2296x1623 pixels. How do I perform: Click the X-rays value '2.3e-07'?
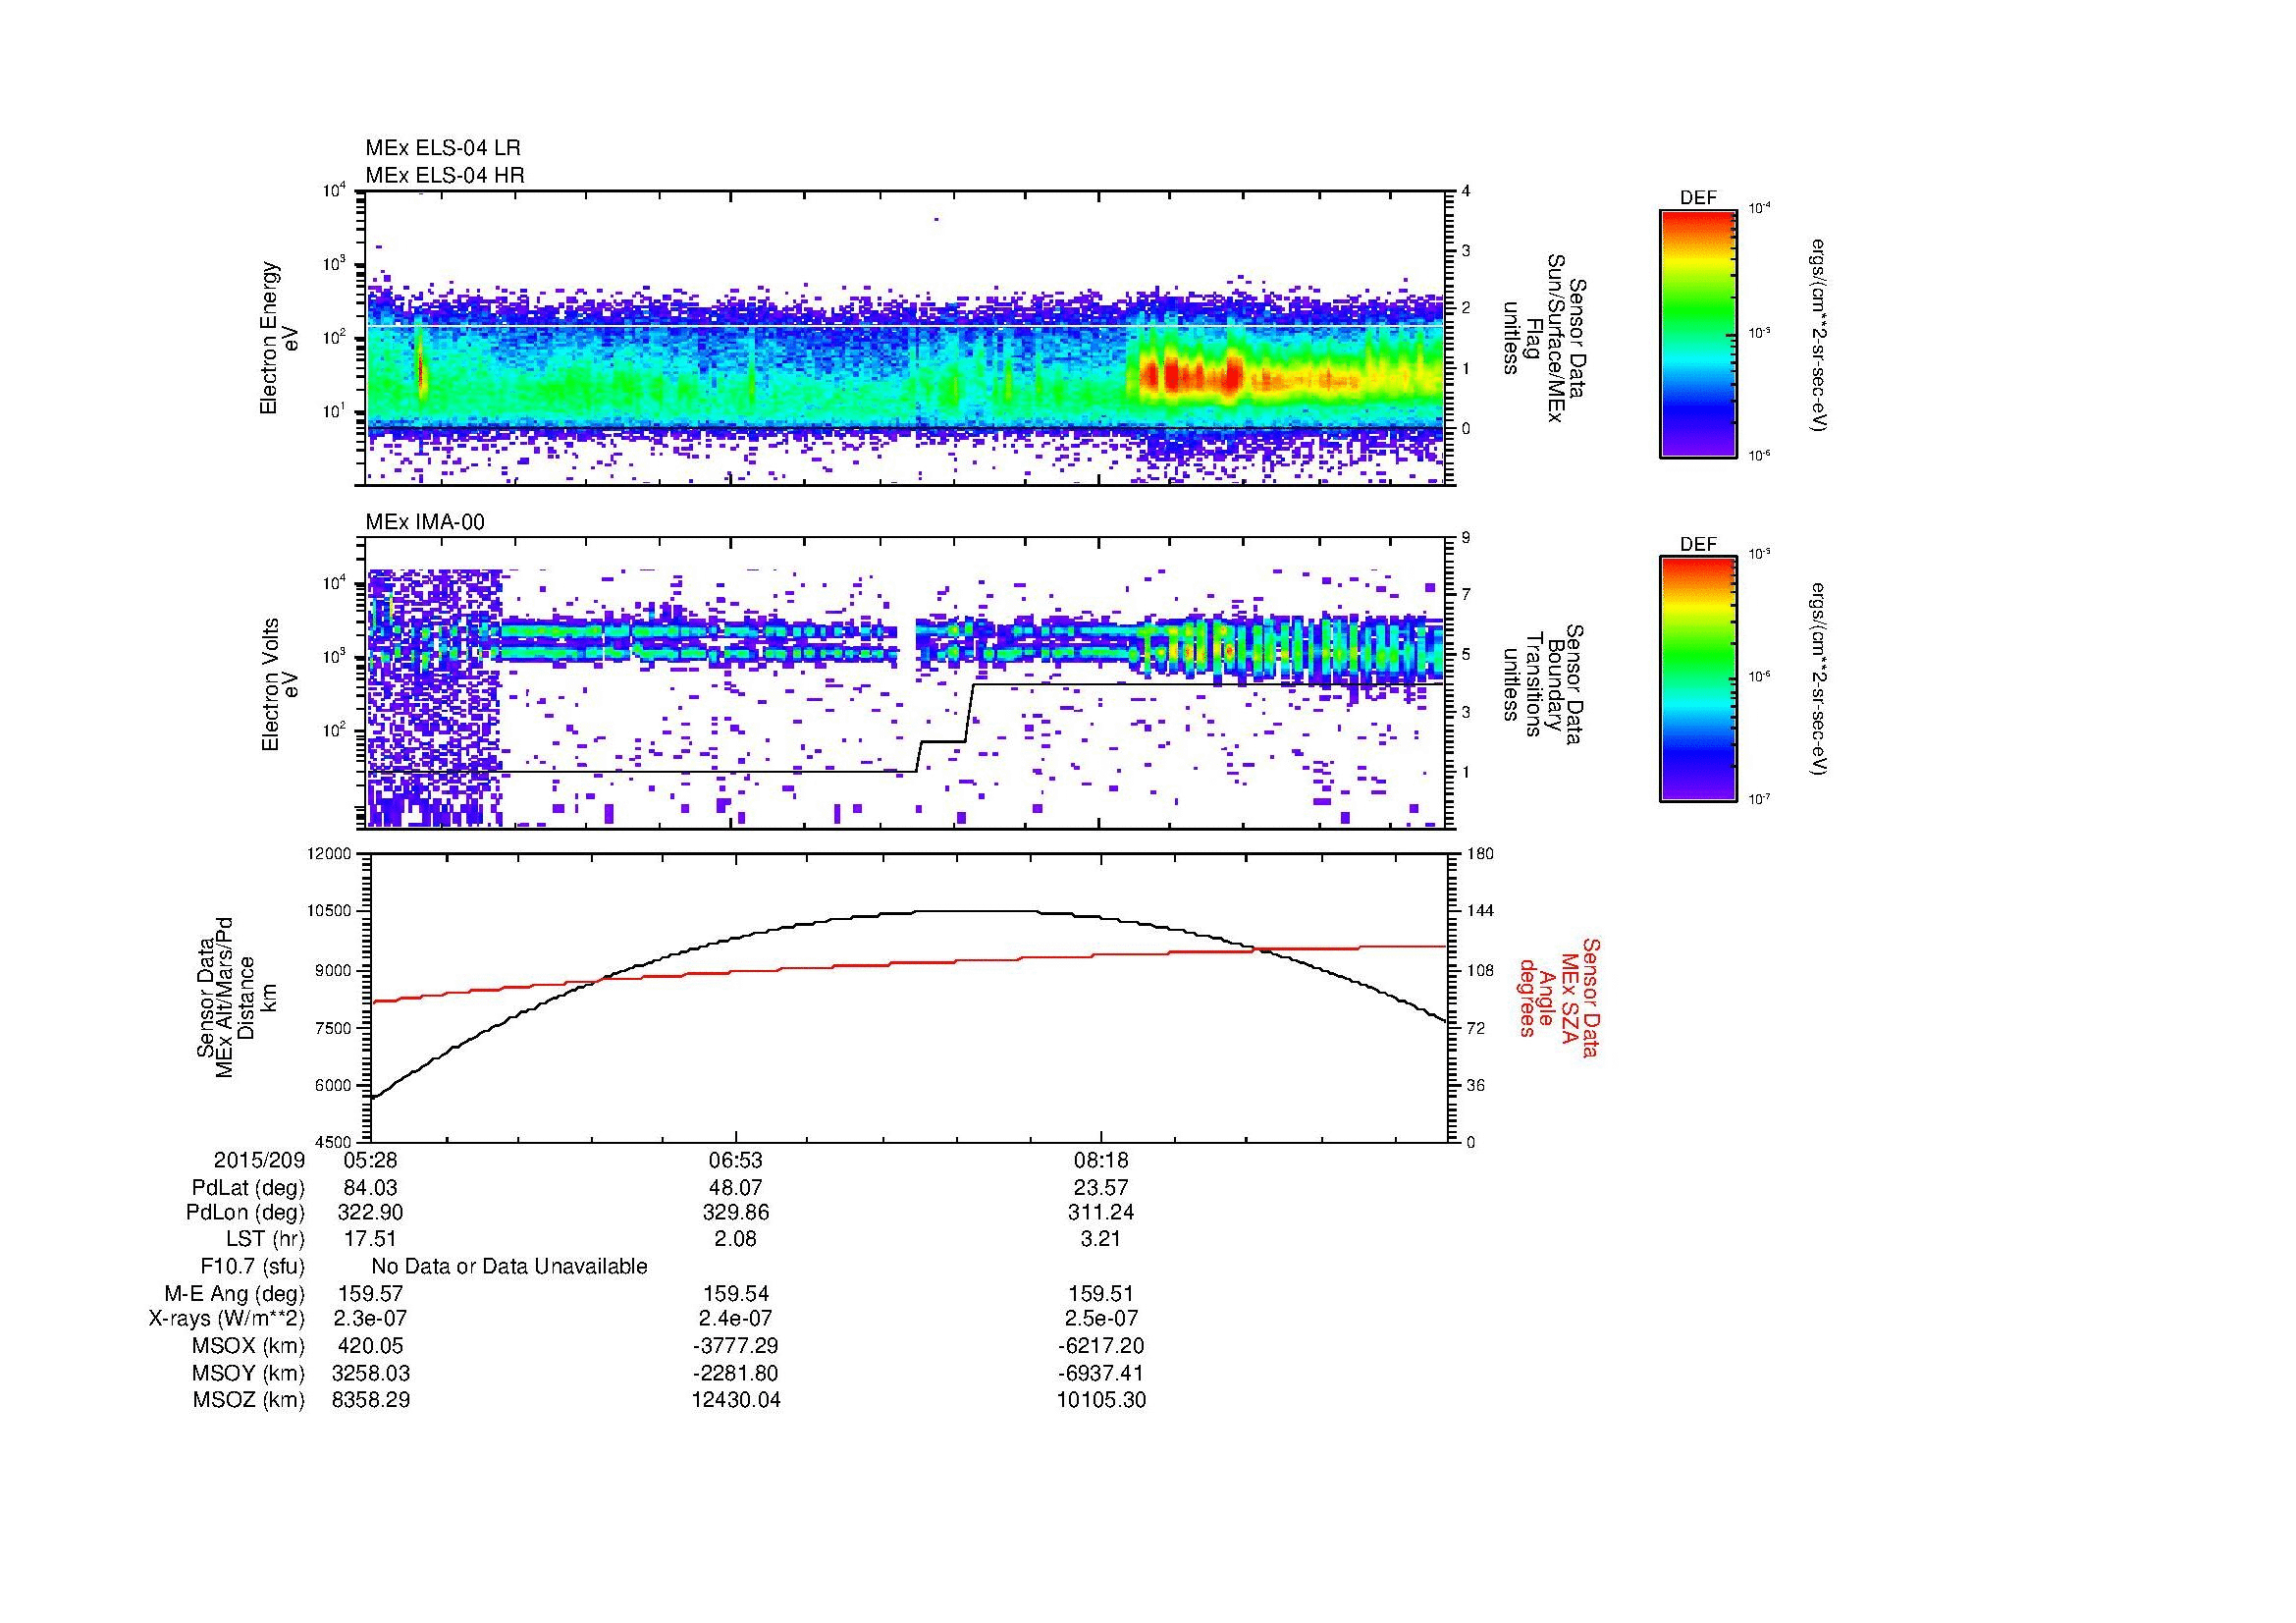[370, 1319]
